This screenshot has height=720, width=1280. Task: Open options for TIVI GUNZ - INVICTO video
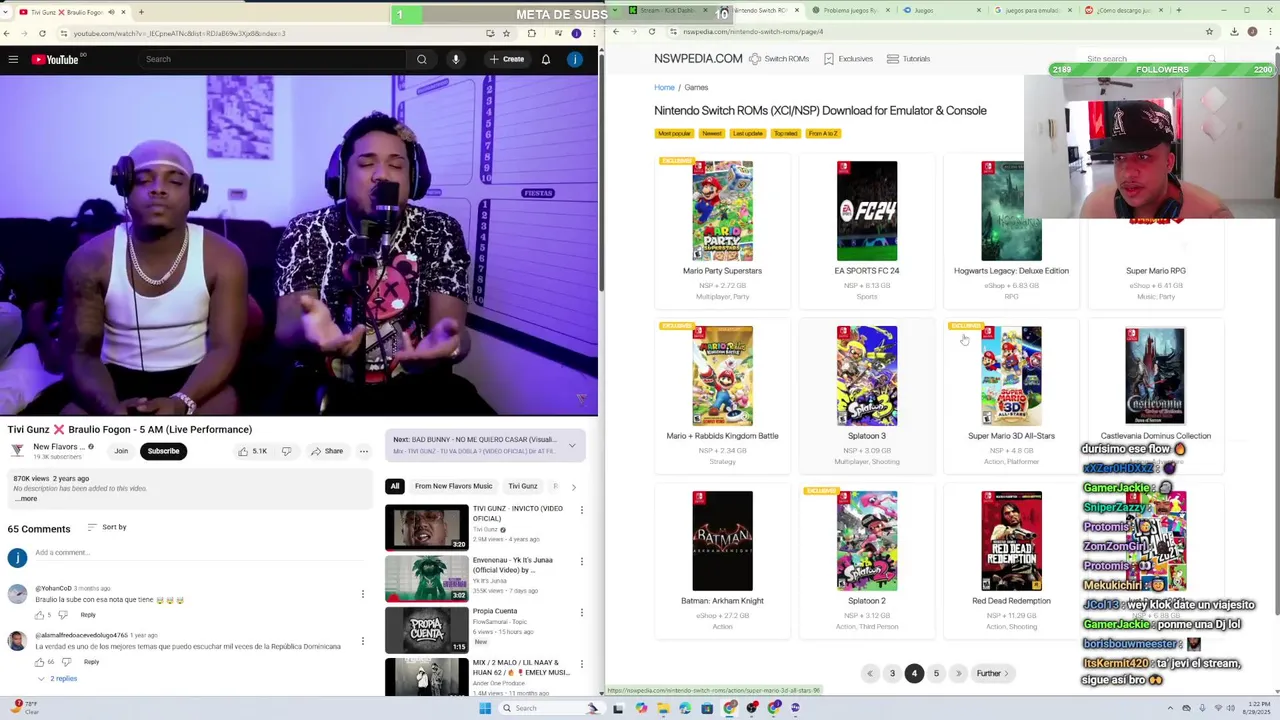(x=581, y=510)
